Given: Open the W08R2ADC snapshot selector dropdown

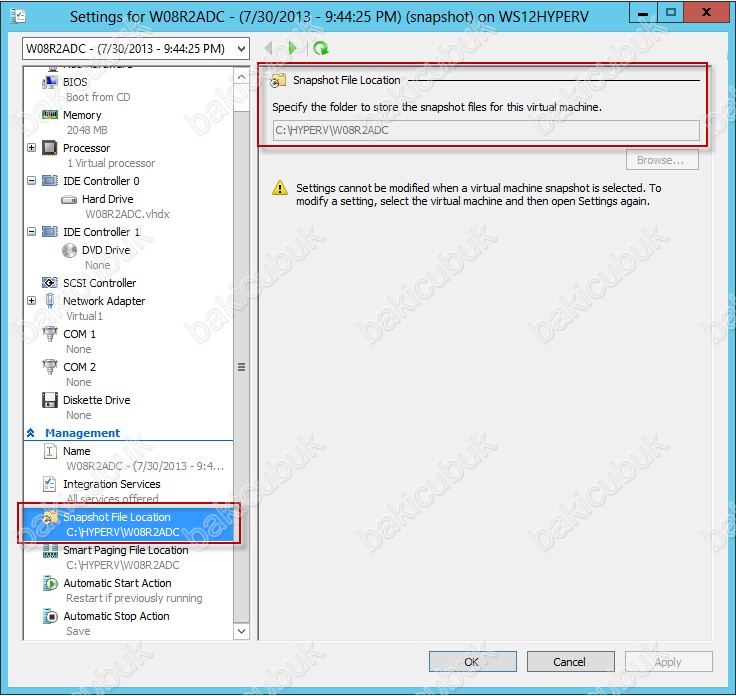Looking at the screenshot, I should (241, 48).
